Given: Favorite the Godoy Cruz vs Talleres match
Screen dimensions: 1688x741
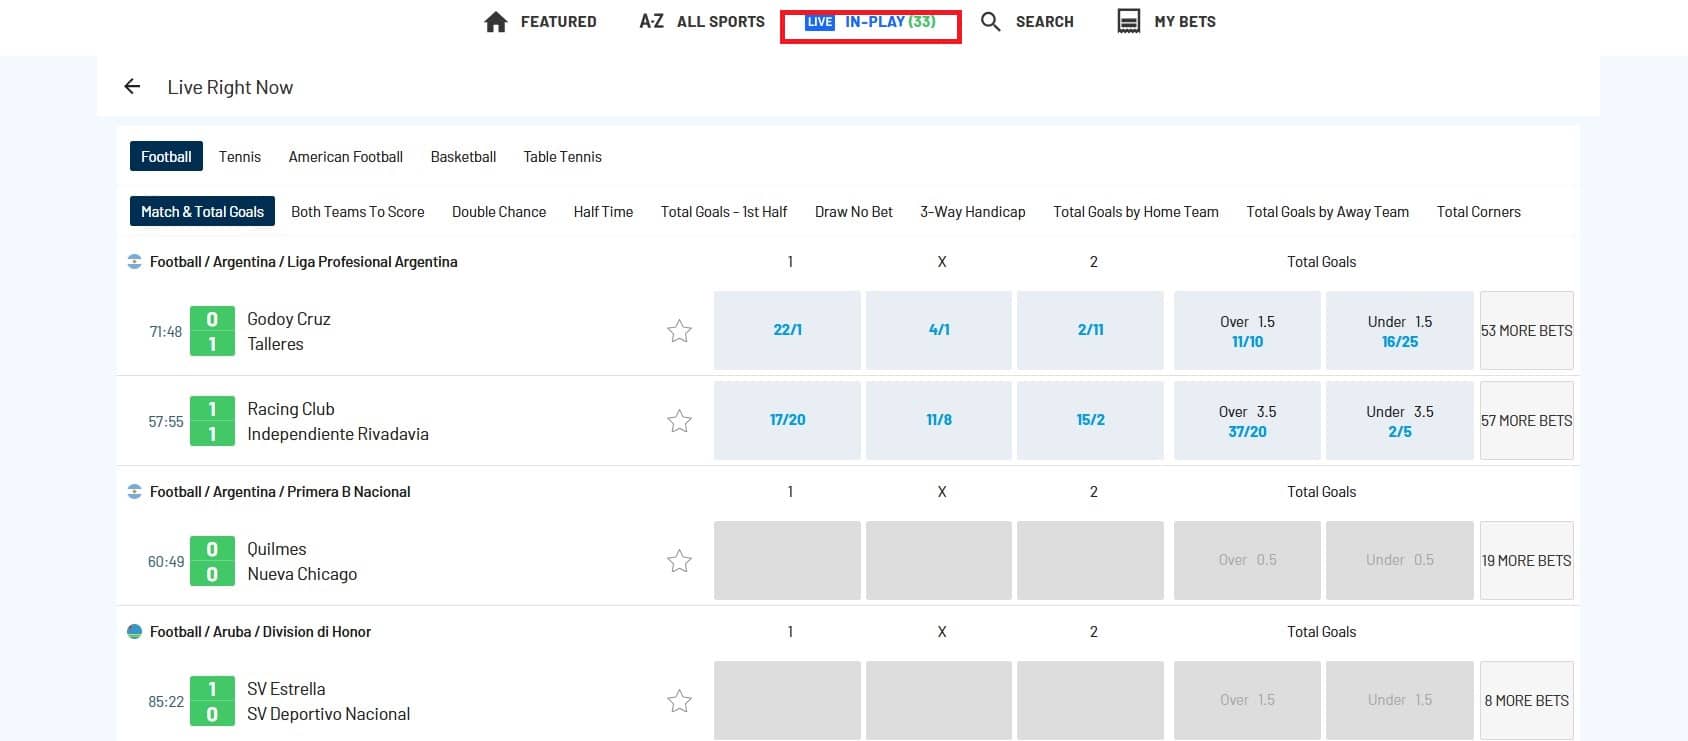Looking at the screenshot, I should pos(679,331).
